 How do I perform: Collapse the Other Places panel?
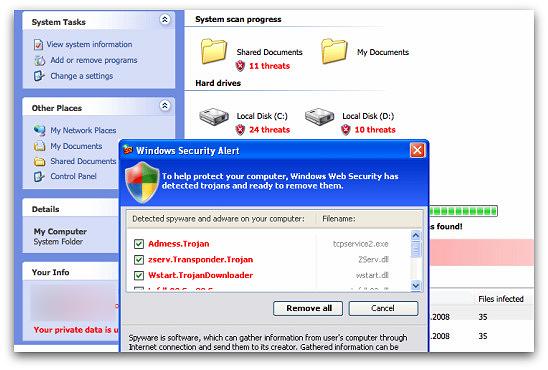(x=165, y=105)
